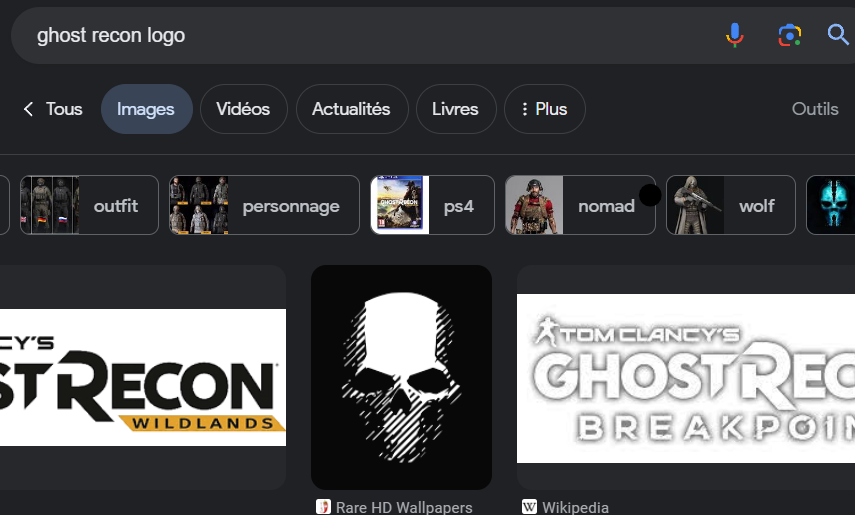The height and width of the screenshot is (515, 855).
Task: Open the Ghost Recon Wildlands logo image
Action: [x=143, y=378]
